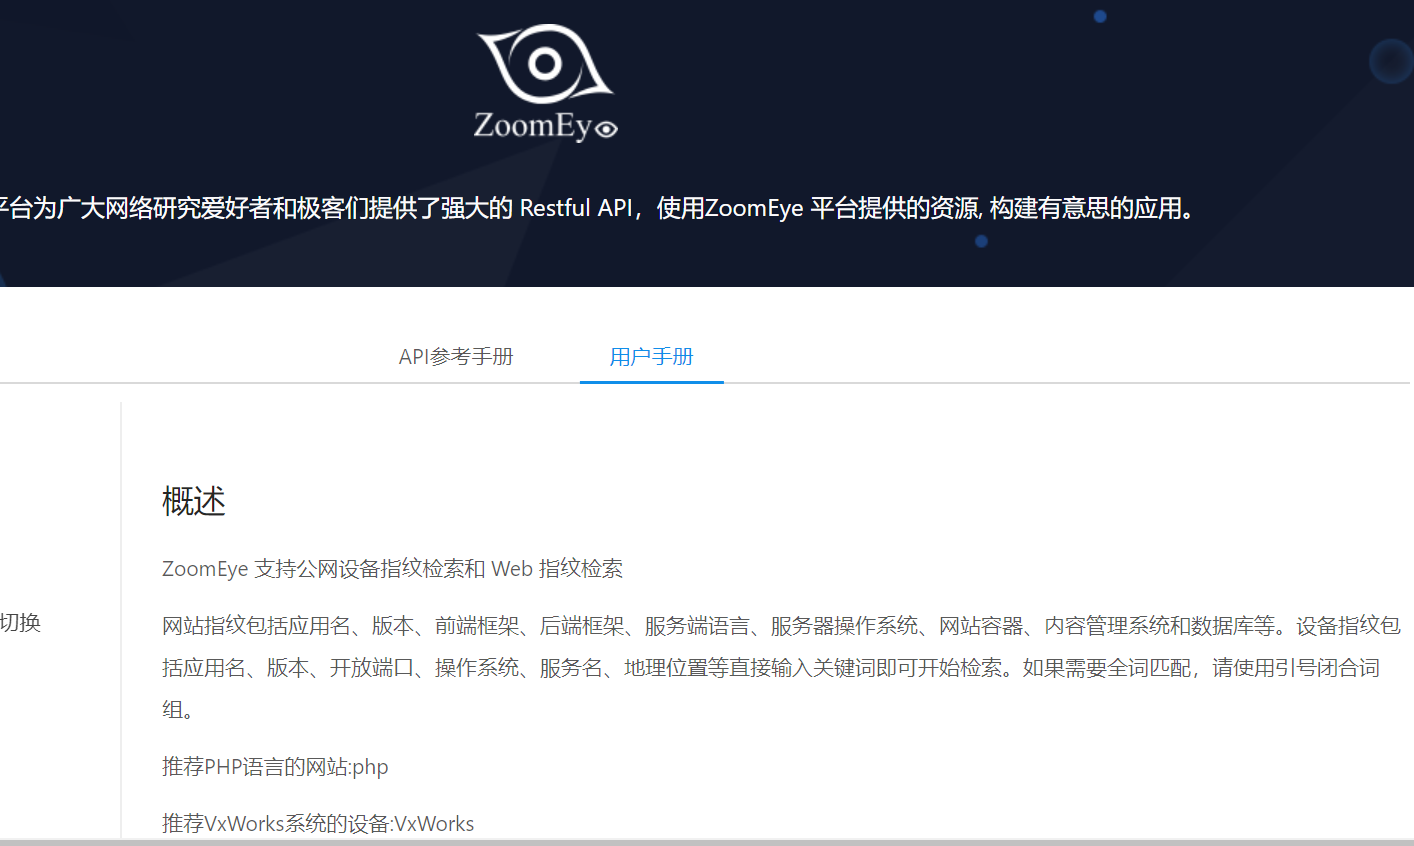The width and height of the screenshot is (1414, 846).
Task: Click the 概述 heading
Action: coord(194,501)
